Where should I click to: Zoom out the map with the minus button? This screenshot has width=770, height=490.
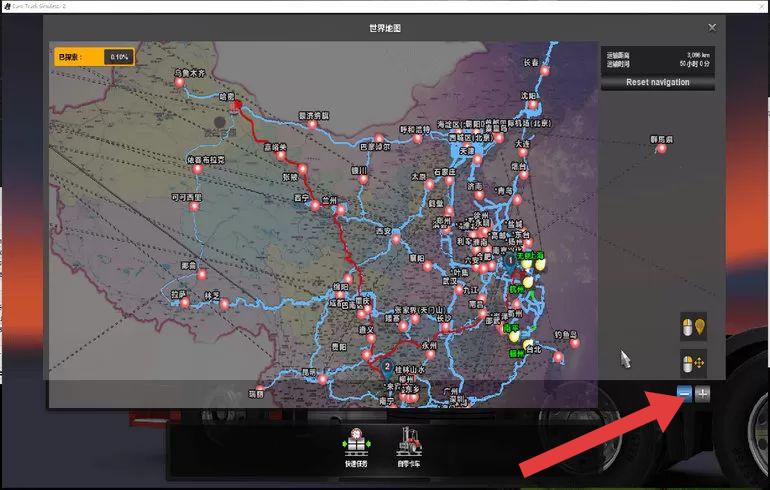click(684, 393)
